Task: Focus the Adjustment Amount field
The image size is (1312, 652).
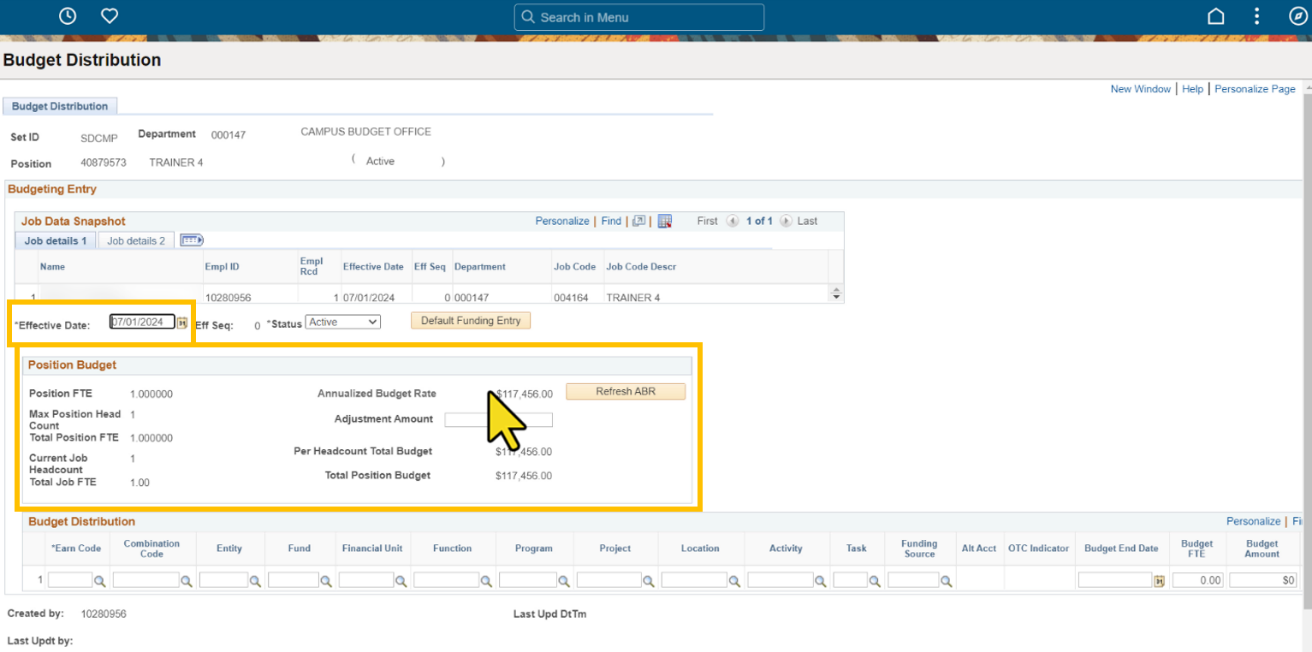Action: [x=498, y=420]
